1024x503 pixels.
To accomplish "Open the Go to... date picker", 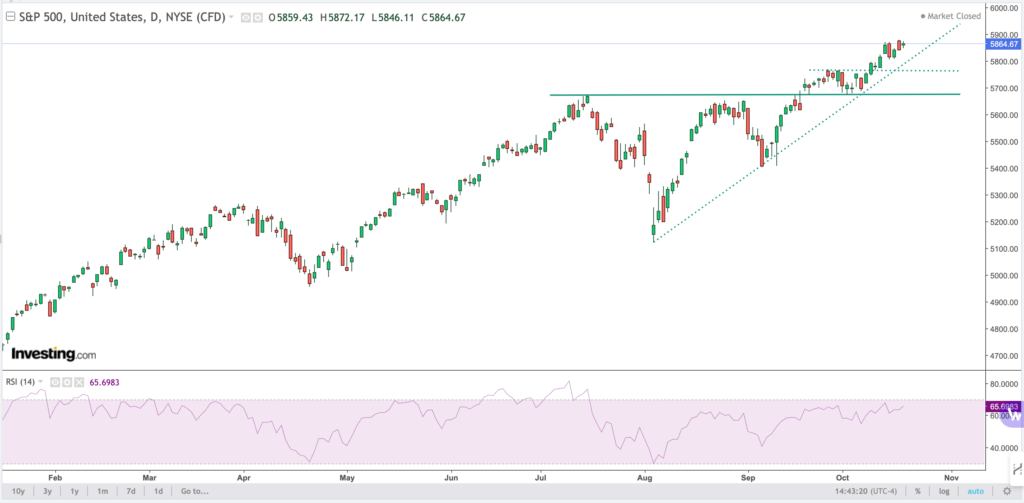I will [194, 491].
